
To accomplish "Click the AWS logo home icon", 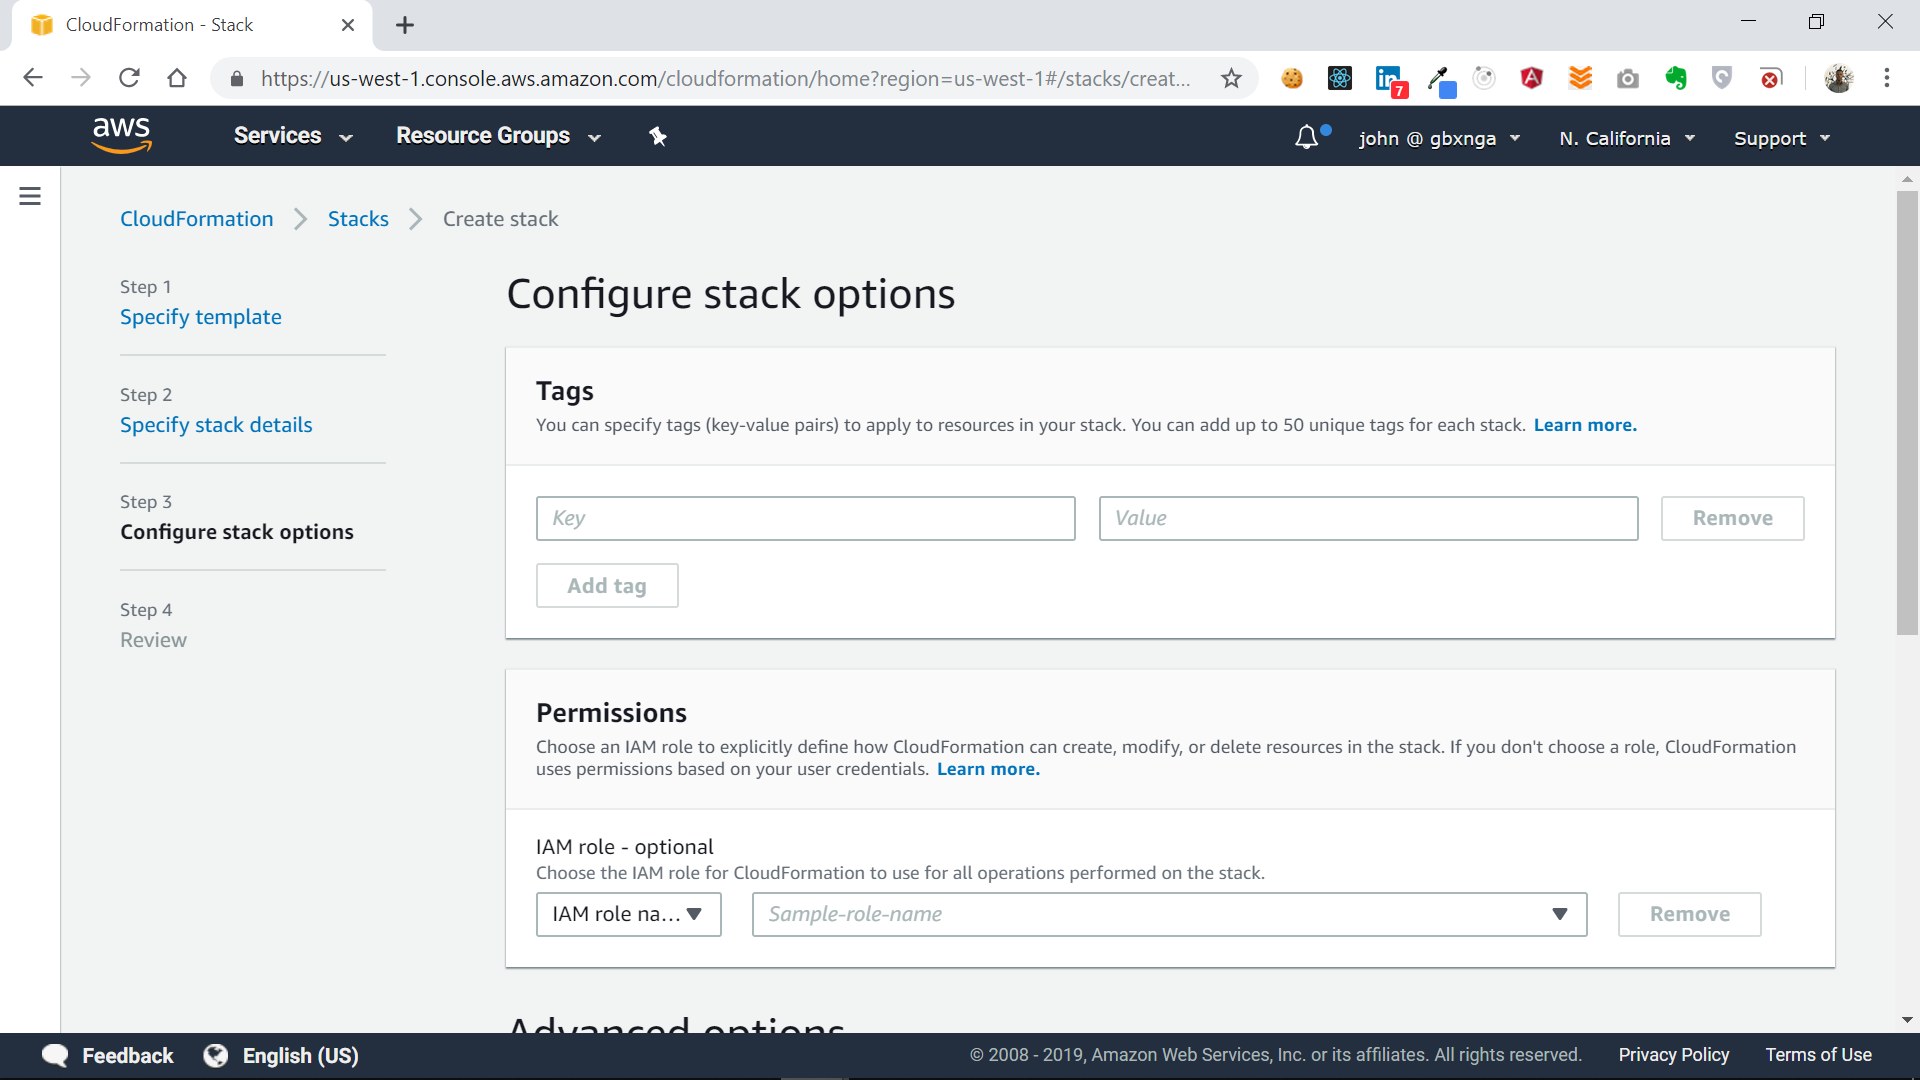I will (x=121, y=135).
